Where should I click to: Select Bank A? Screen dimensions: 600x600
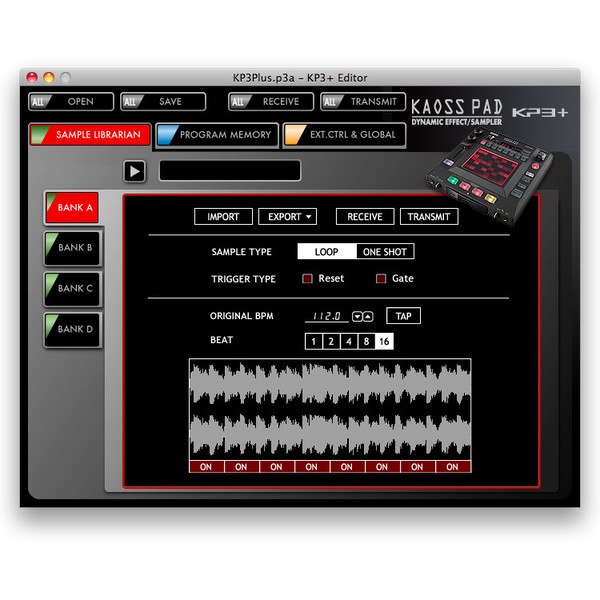coord(72,207)
